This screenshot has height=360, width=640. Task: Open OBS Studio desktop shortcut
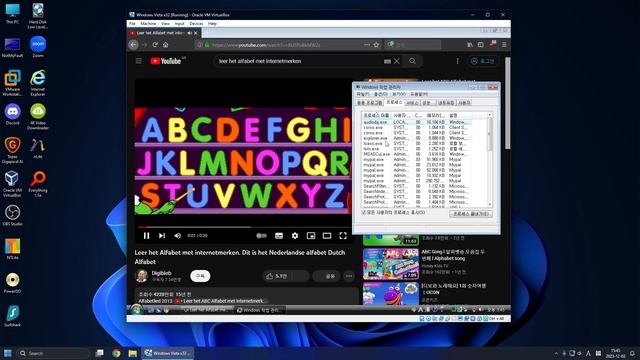coord(13,216)
